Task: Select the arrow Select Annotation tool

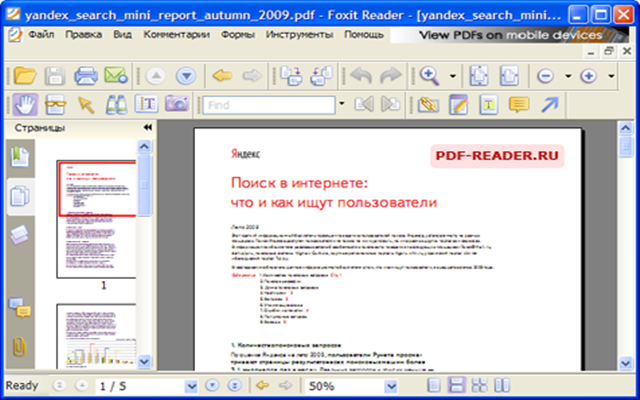Action: pyautogui.click(x=86, y=105)
